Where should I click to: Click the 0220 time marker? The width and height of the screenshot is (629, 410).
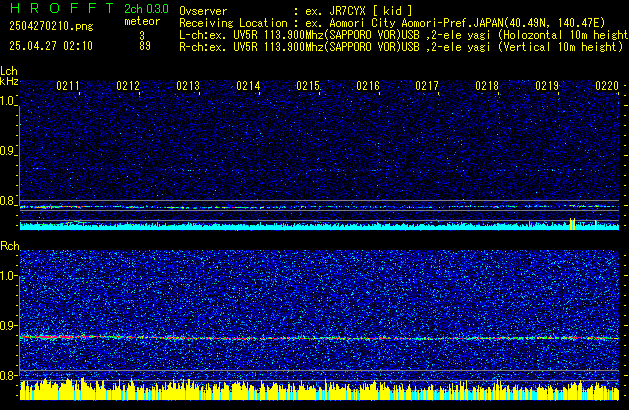tap(607, 86)
